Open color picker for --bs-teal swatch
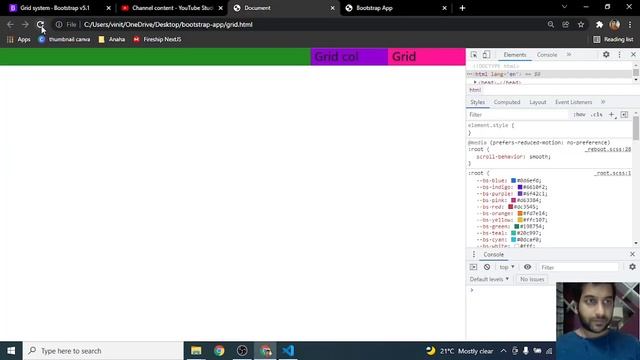Screen dimensions: 640x360 513,233
